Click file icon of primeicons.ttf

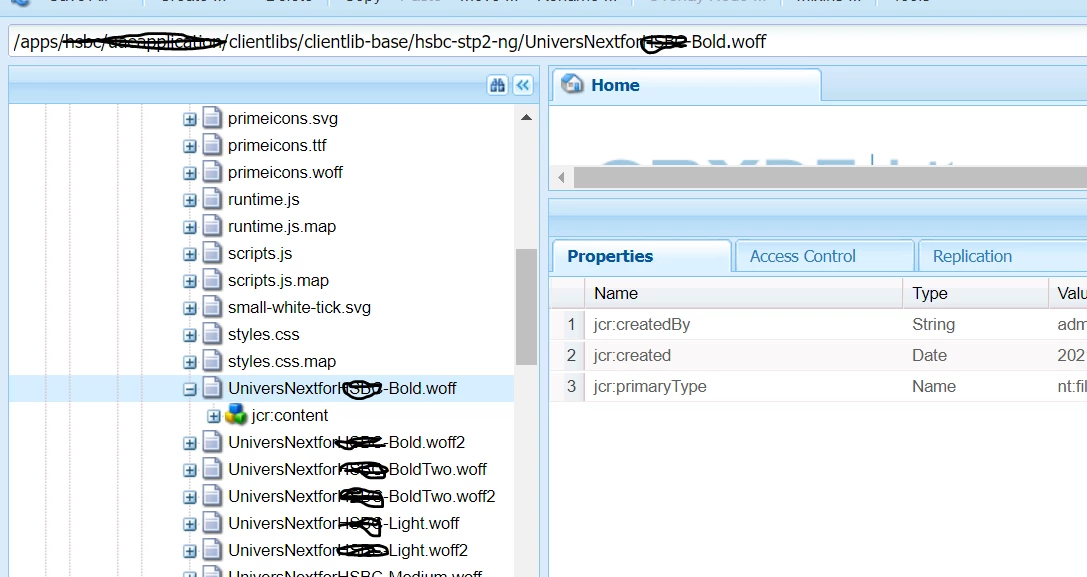[x=212, y=146]
